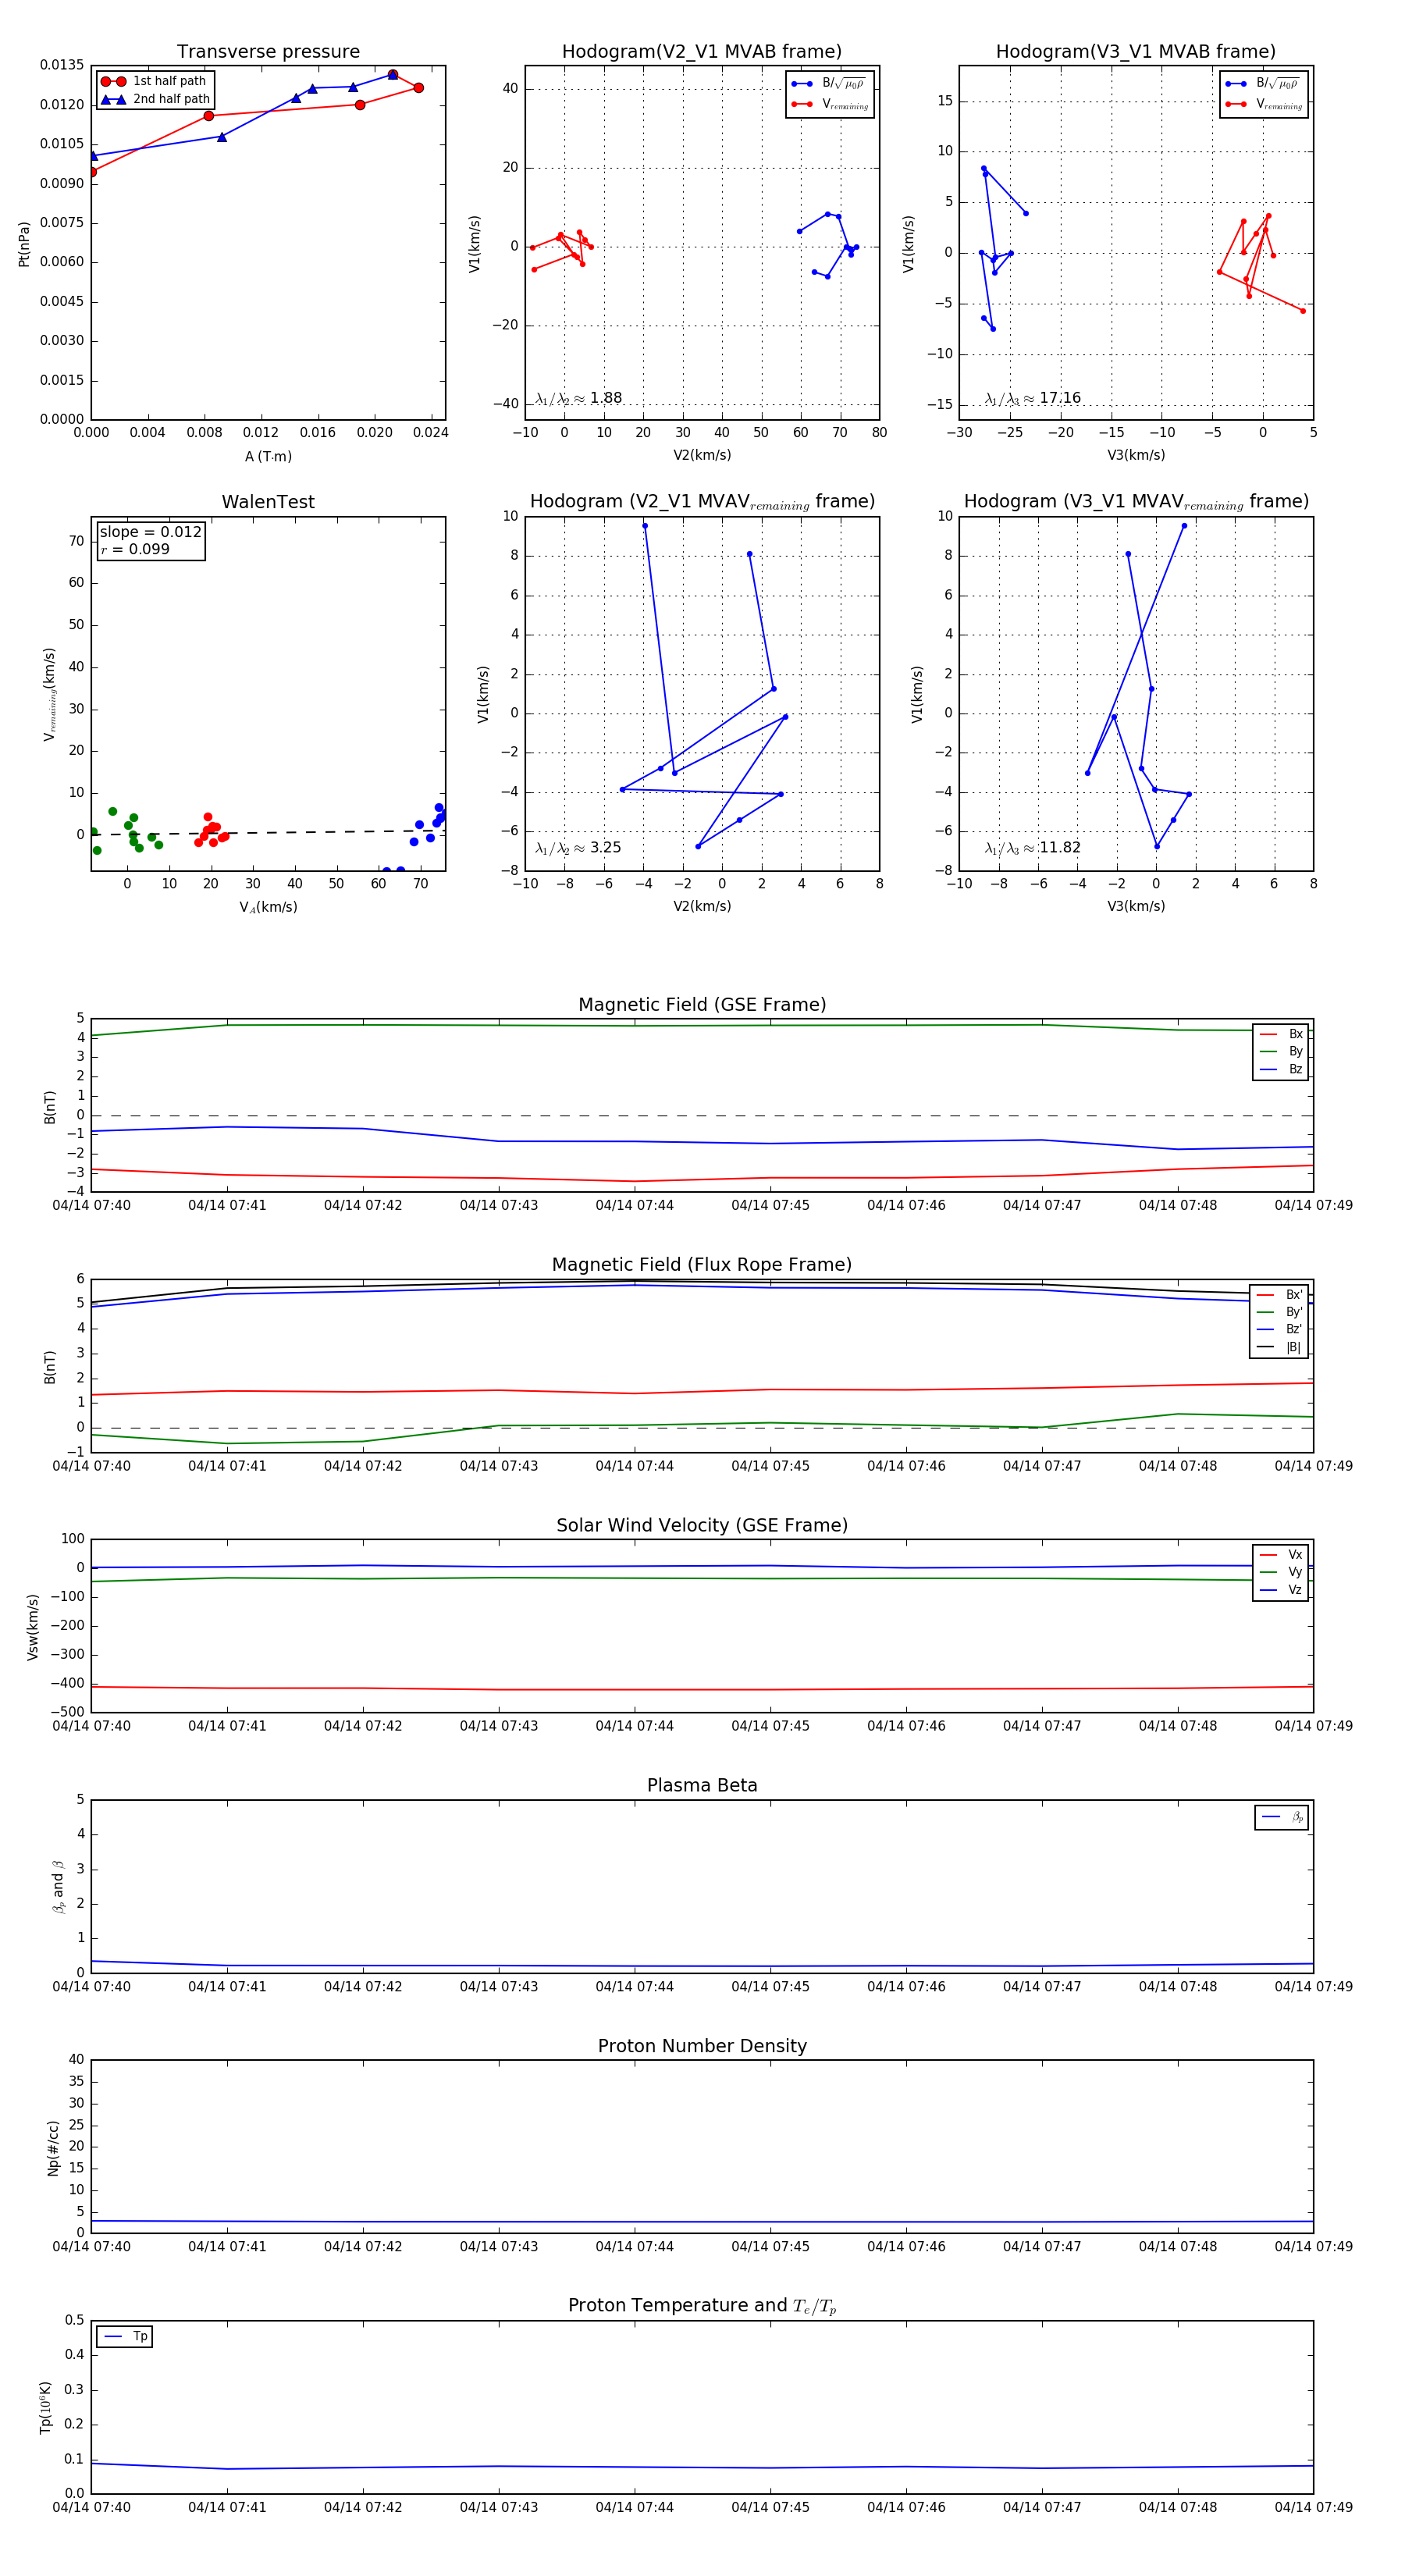Click the "Hodogram(V2_V1 MVAB frame)" title
1405x2576 pixels.
[702, 52]
